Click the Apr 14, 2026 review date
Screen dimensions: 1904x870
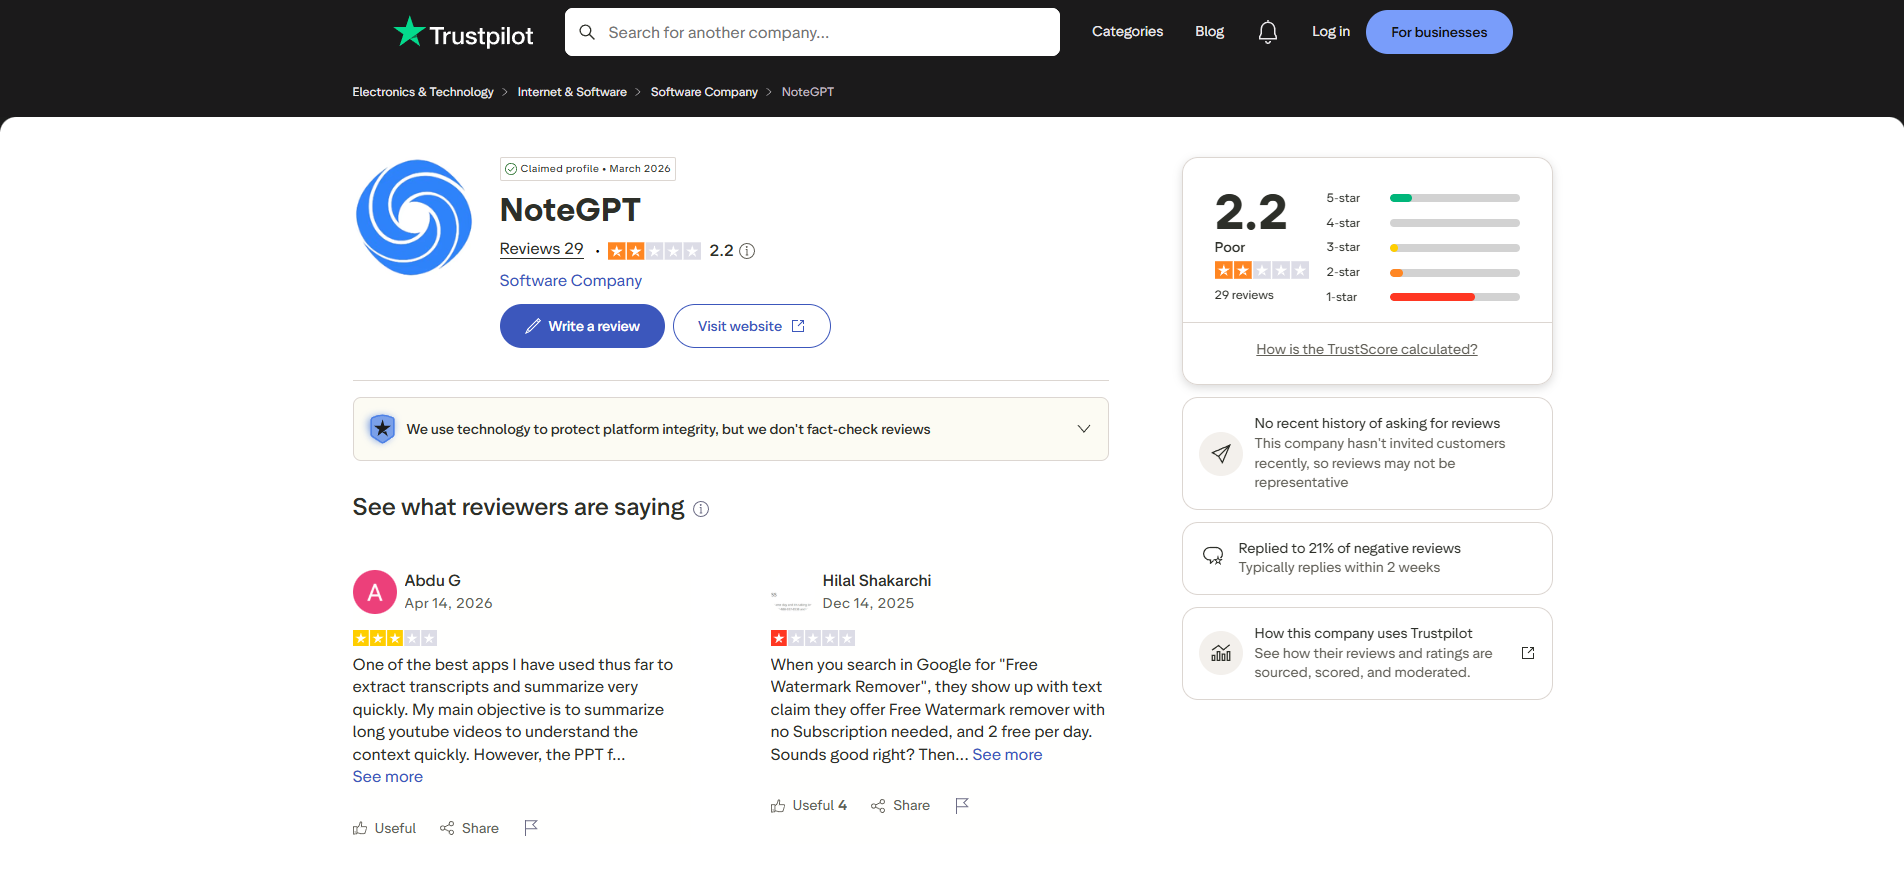(448, 603)
